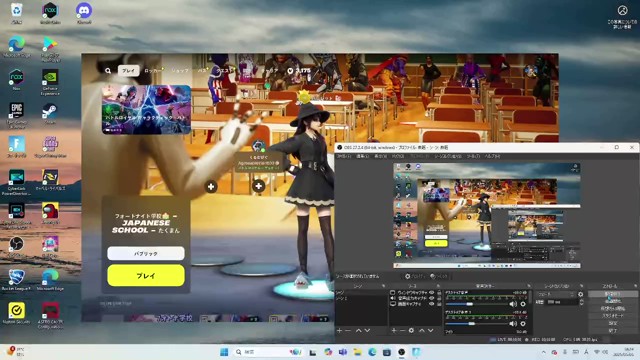Open the scene transition type dropdown
Viewport: 640px width, 360px height.
(555, 294)
